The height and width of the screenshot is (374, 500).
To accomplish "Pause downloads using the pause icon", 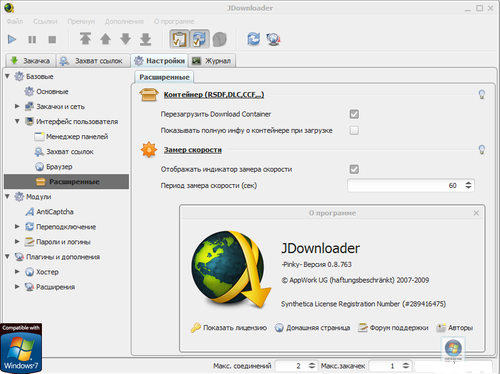I will pos(32,40).
